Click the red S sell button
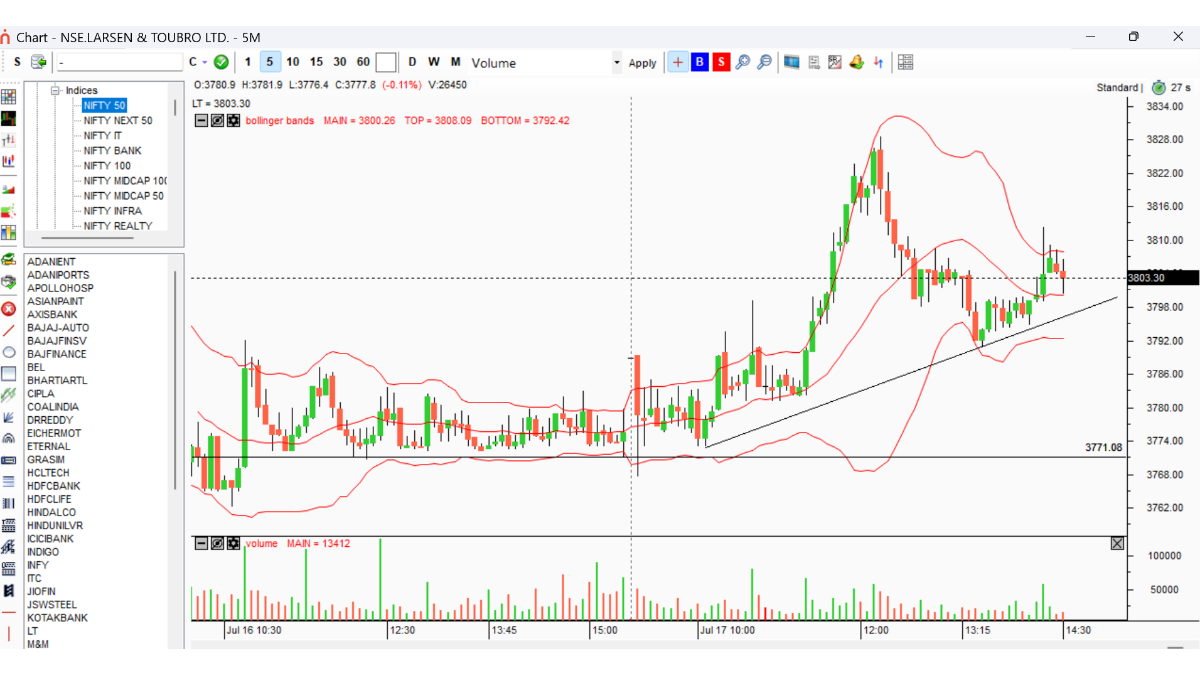1200x675 pixels. [721, 62]
